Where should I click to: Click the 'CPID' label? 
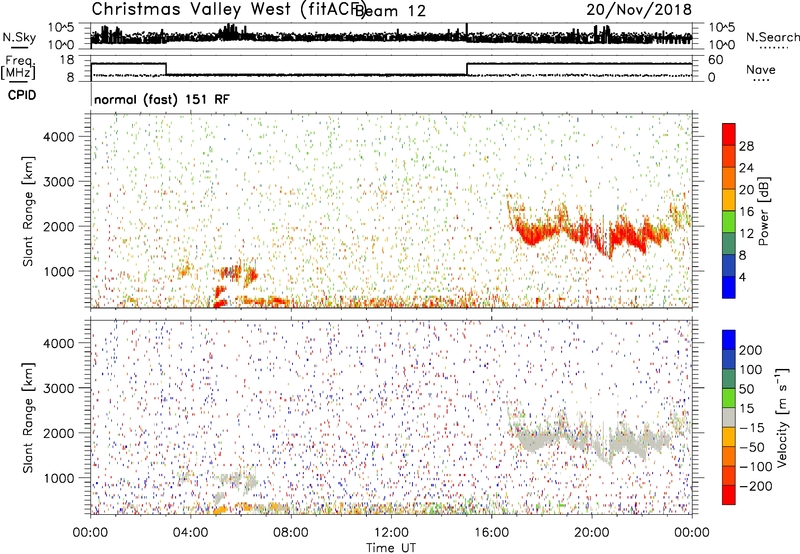click(x=22, y=95)
